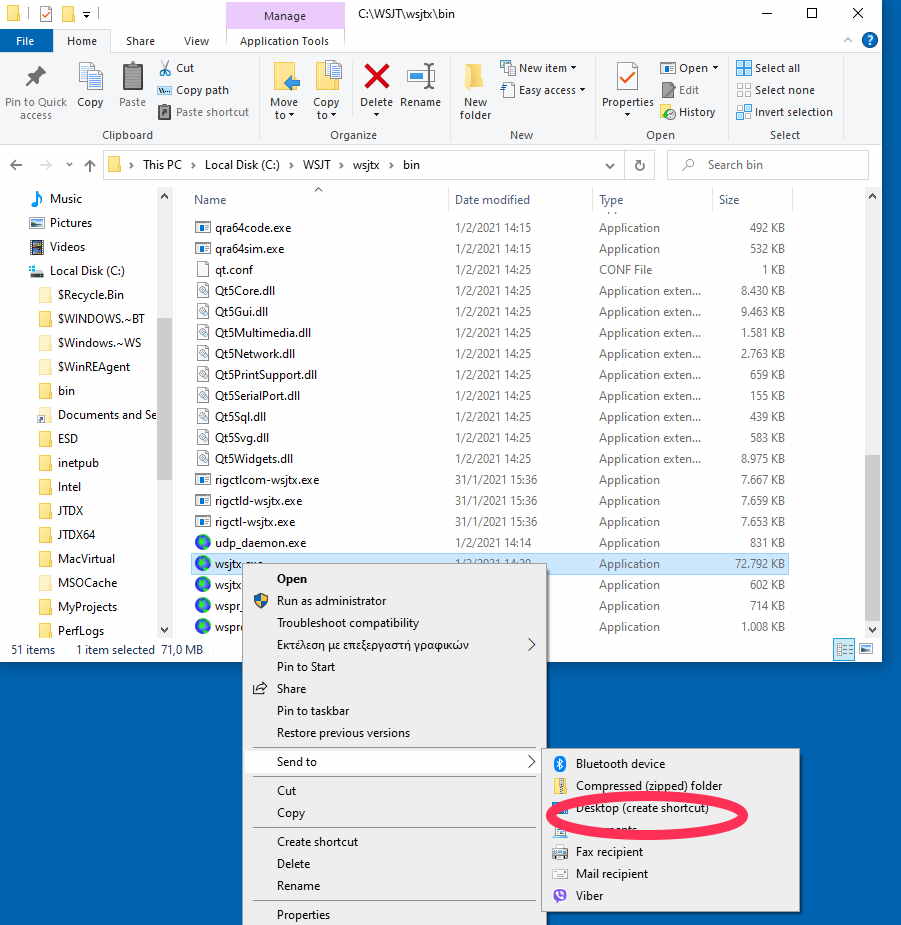901x925 pixels.
Task: Select Local Disk (C:) in navigation pane
Action: click(x=87, y=271)
